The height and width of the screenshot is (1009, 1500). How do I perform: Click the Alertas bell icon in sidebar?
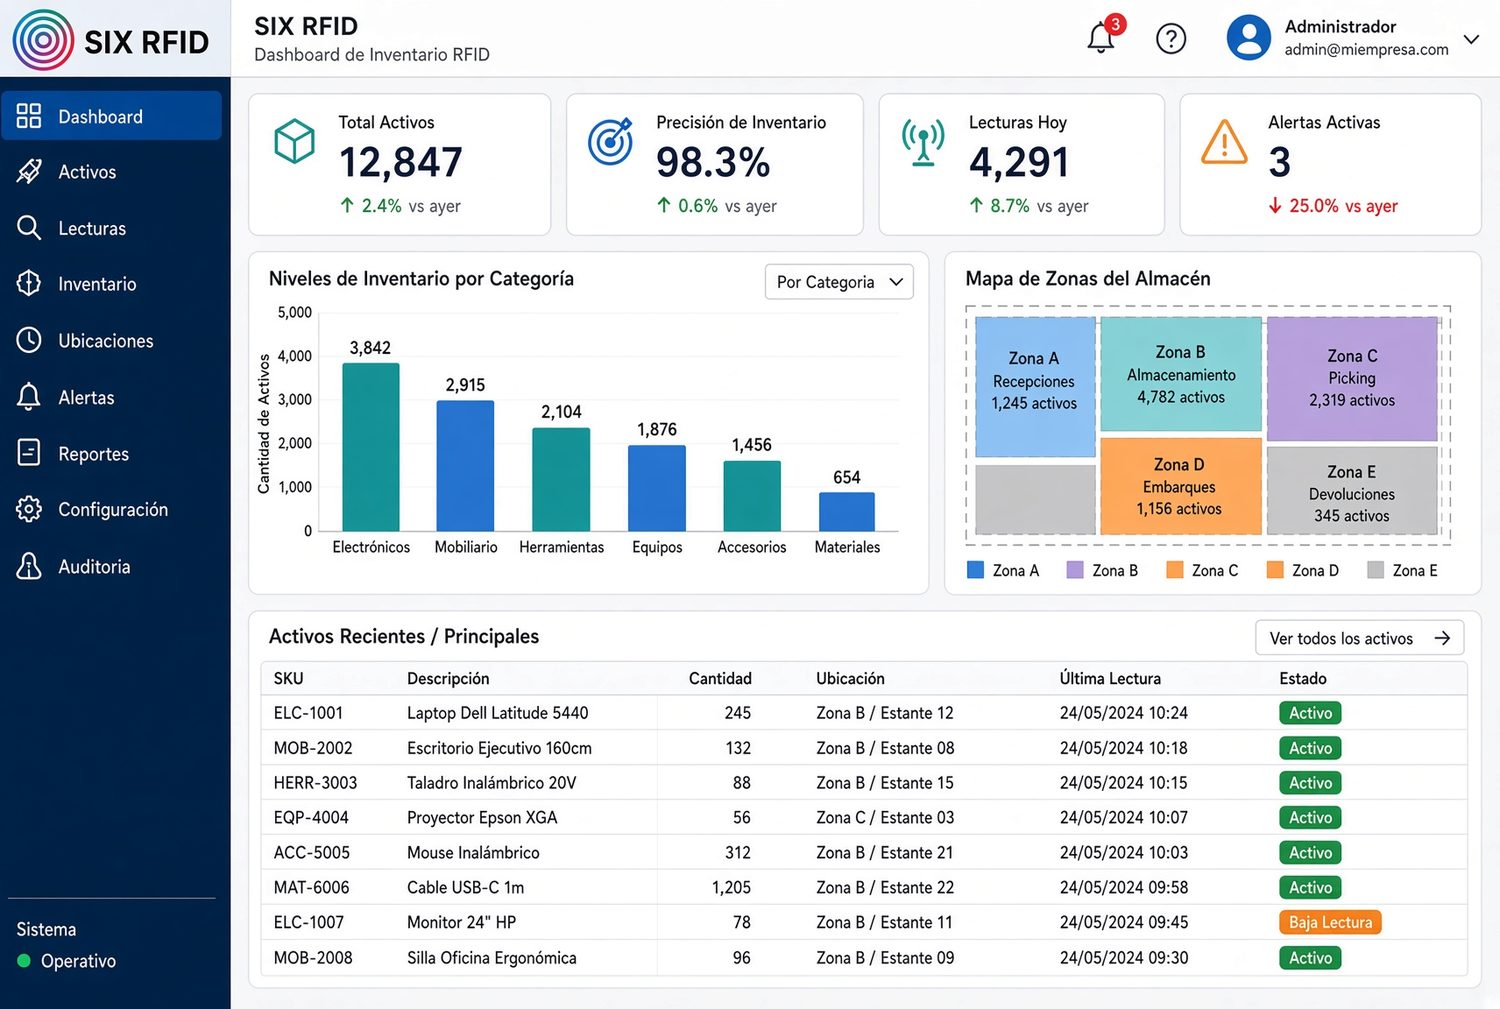(29, 397)
